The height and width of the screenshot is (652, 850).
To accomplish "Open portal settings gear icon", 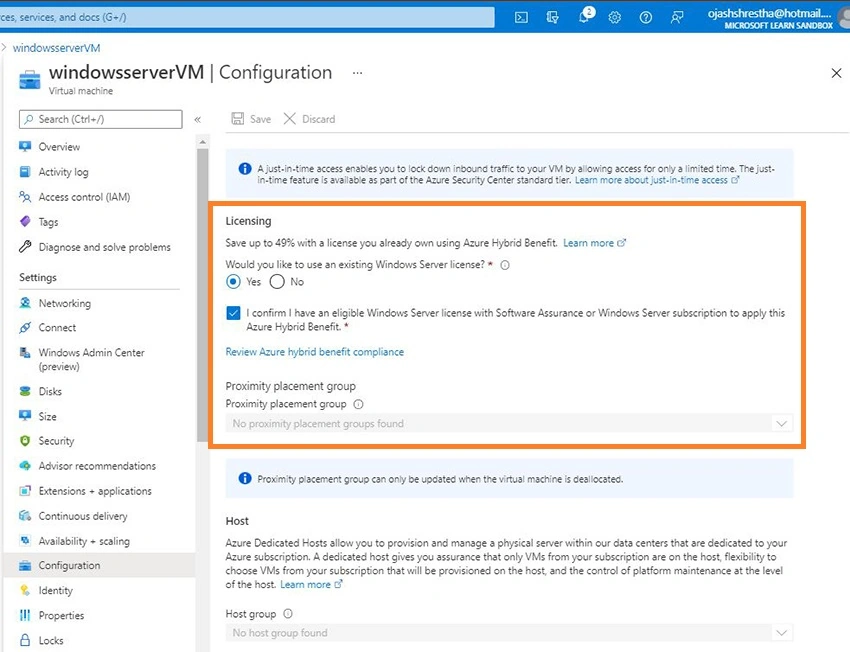I will click(x=614, y=17).
